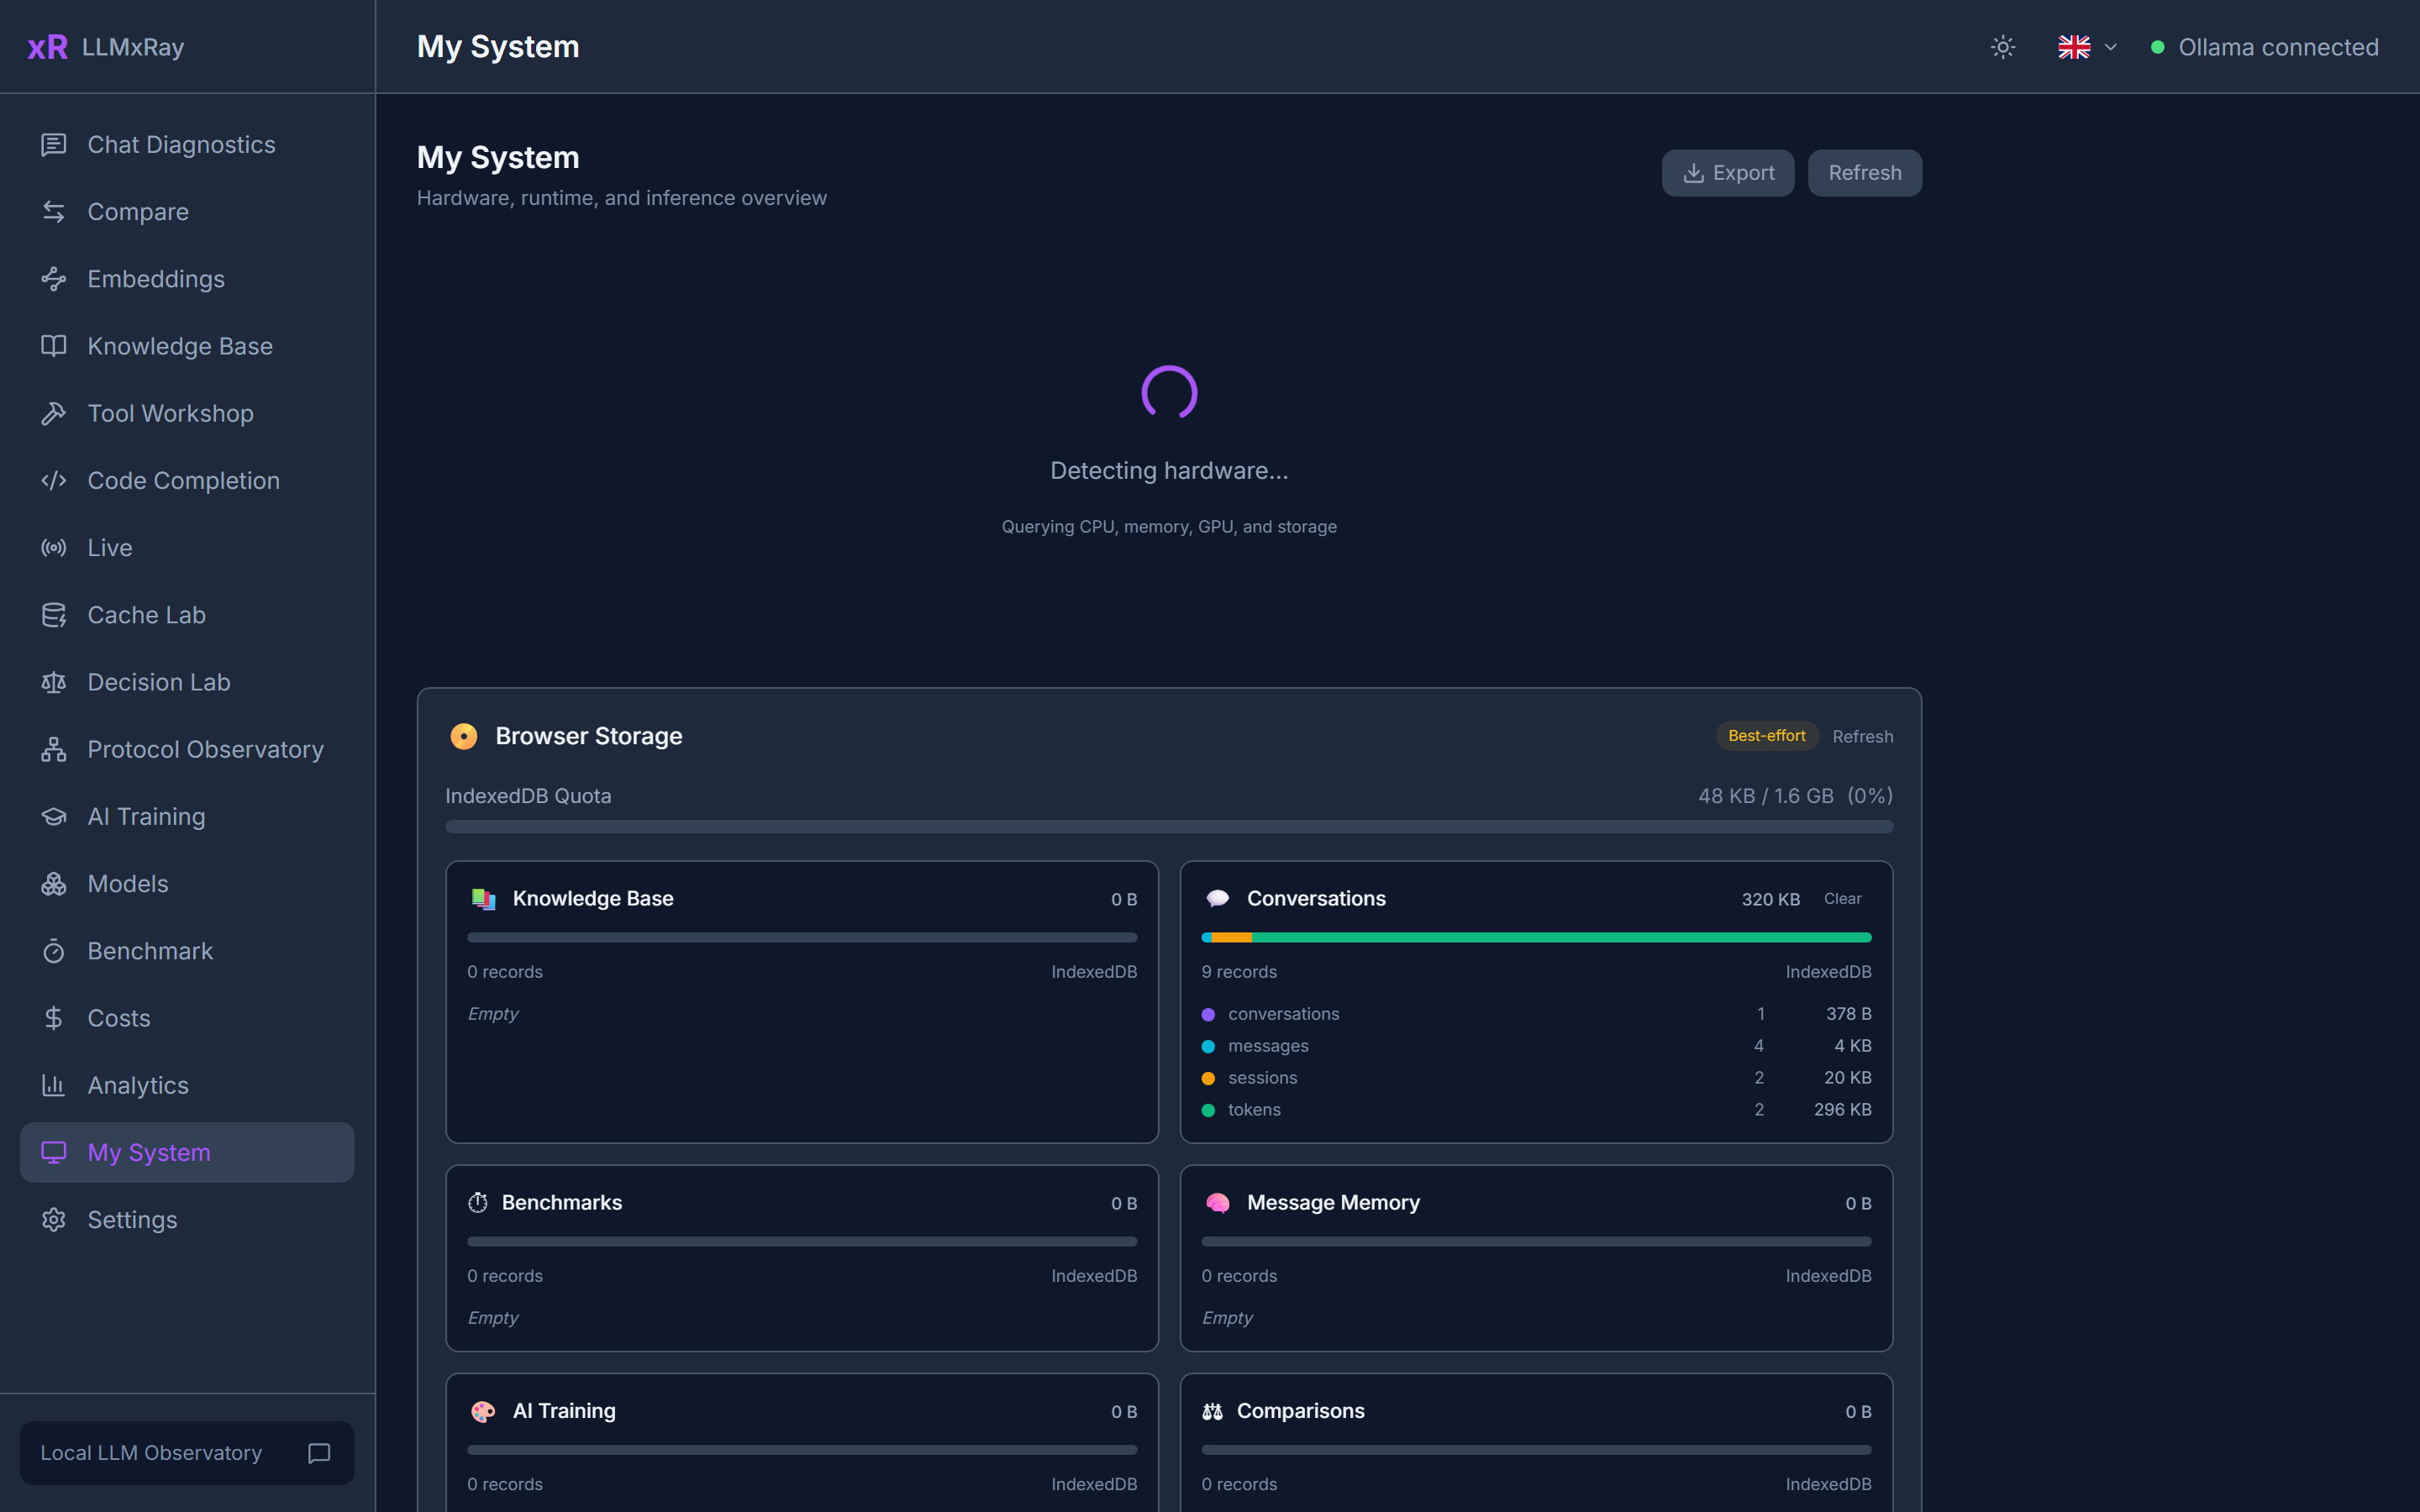2420x1512 pixels.
Task: Click the AI Training graduation cap icon
Action: tap(54, 817)
